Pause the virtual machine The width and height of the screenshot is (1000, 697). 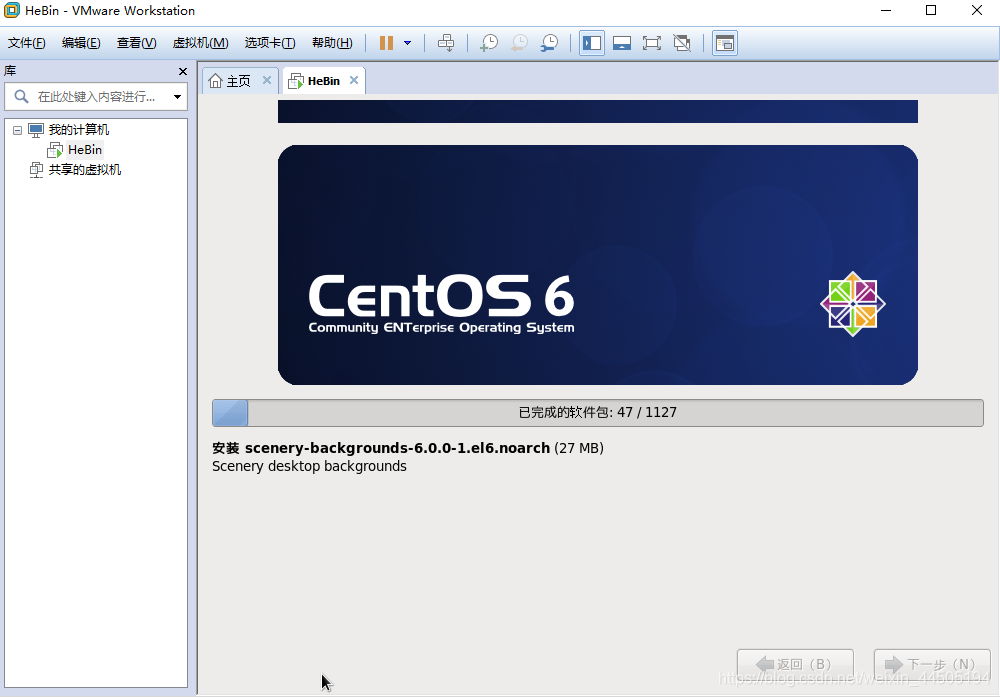386,43
